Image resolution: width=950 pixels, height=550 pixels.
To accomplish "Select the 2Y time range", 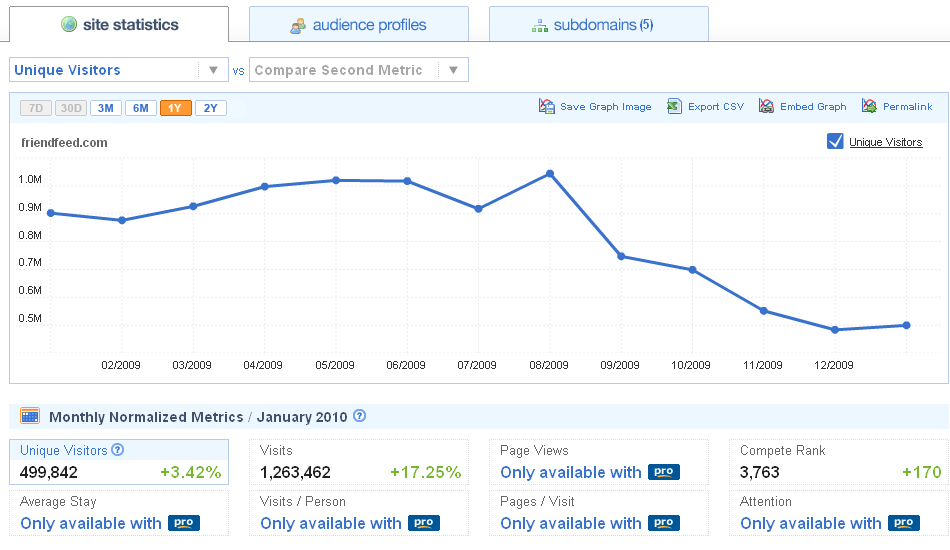I will [x=210, y=108].
